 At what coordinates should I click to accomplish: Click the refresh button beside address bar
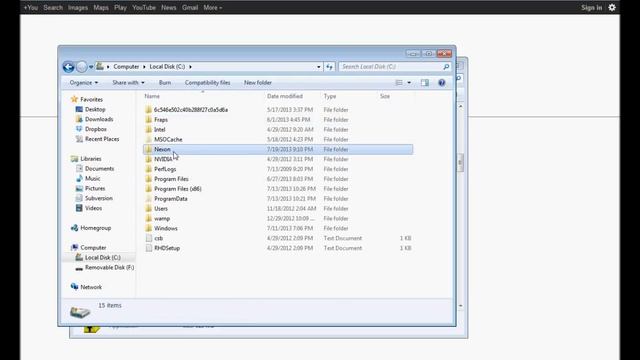[x=329, y=67]
